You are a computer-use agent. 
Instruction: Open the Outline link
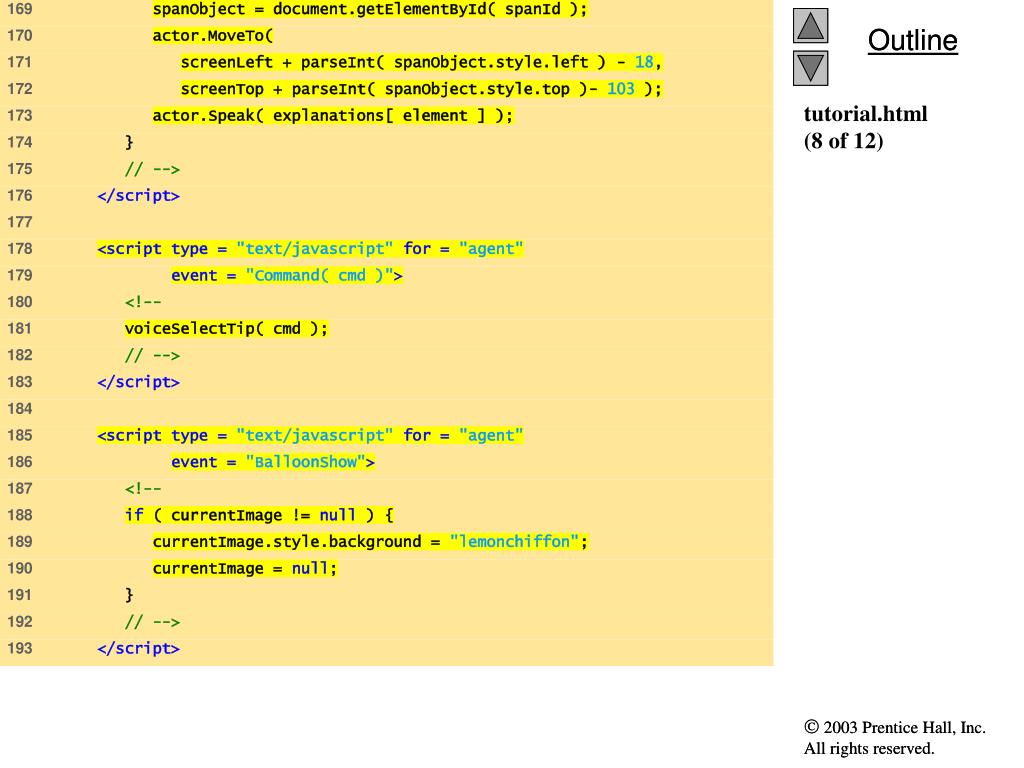point(912,40)
